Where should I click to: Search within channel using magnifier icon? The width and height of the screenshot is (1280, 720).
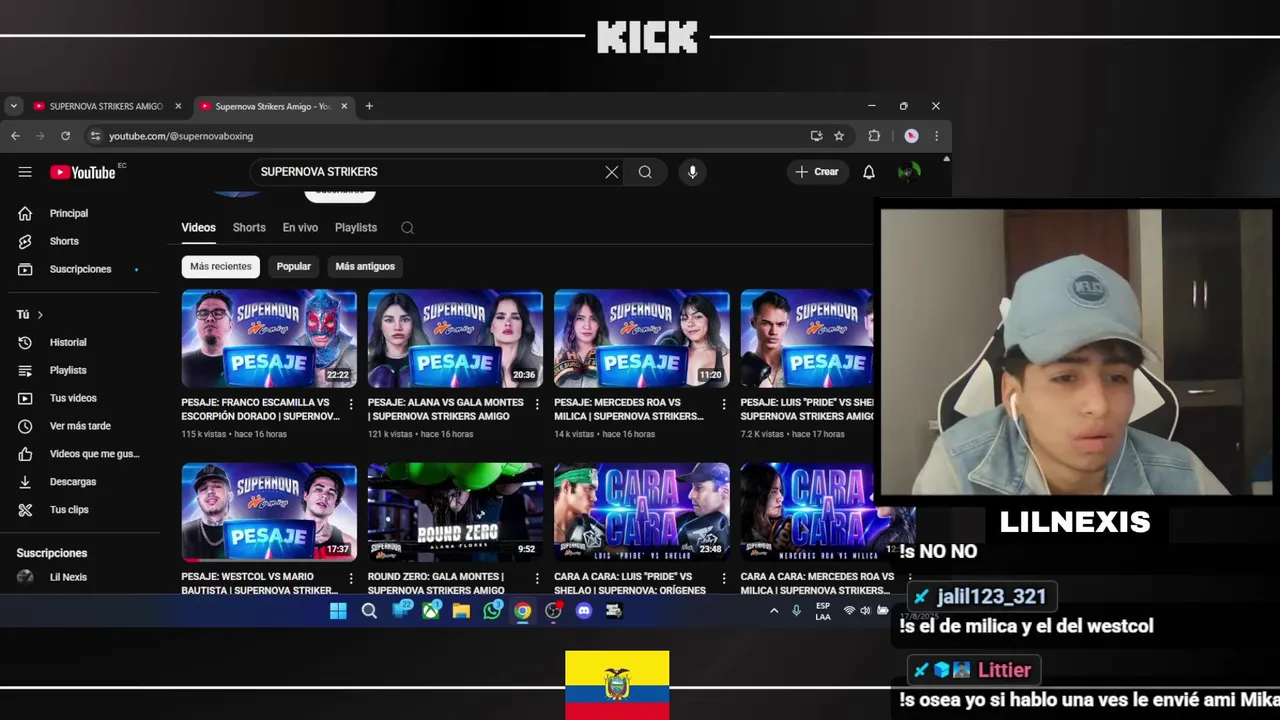[x=407, y=228]
